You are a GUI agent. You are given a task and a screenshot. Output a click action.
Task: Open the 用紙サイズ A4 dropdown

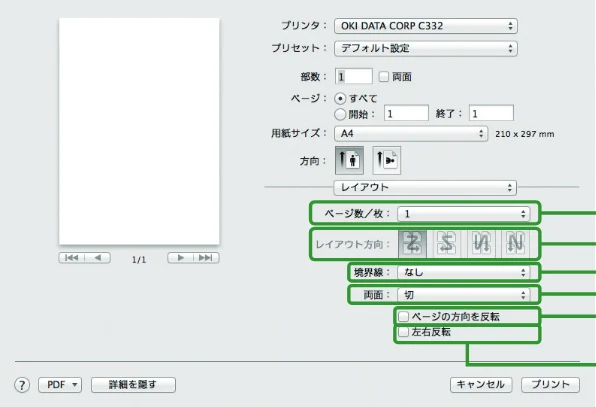411,134
